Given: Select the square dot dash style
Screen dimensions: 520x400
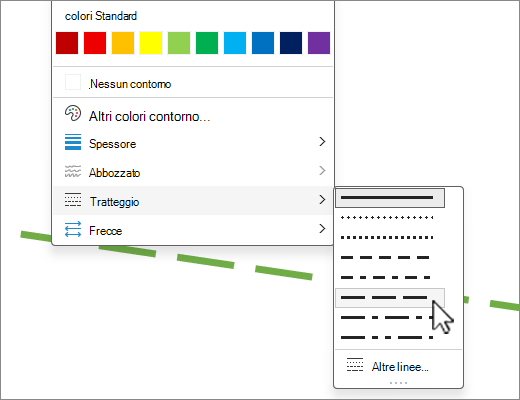Looking at the screenshot, I should click(390, 238).
